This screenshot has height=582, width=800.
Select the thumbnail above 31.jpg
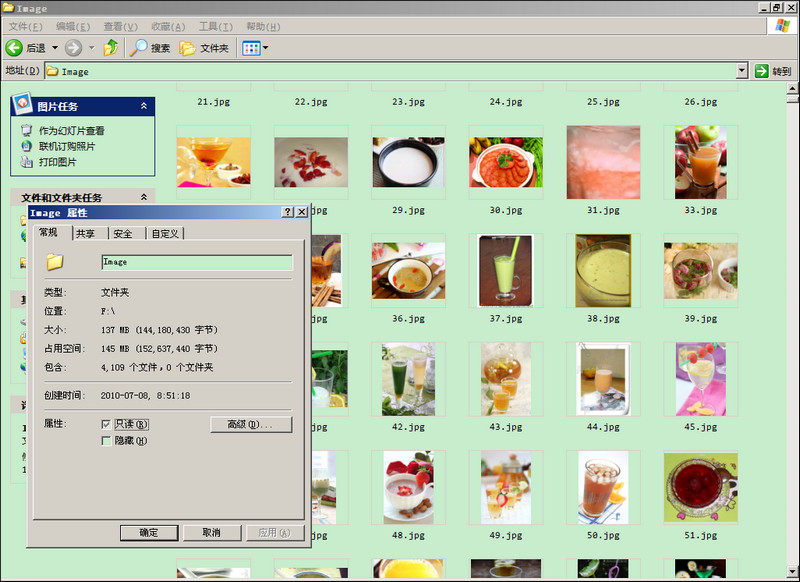click(x=603, y=162)
